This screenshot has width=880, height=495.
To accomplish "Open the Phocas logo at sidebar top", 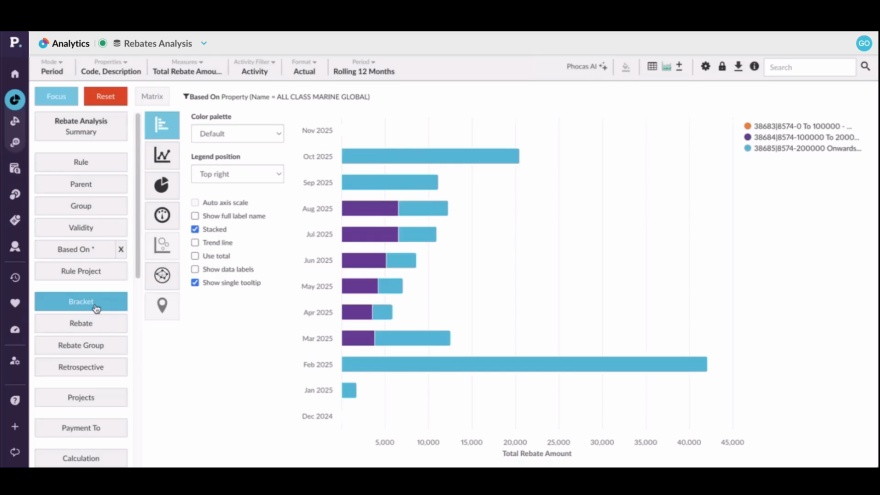I will (15, 42).
